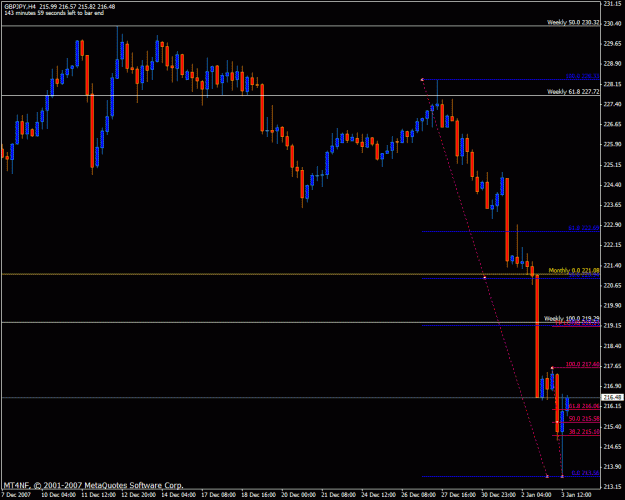Click the '12 Dec 20:00' time axis label
The height and width of the screenshot is (500, 625).
click(138, 495)
